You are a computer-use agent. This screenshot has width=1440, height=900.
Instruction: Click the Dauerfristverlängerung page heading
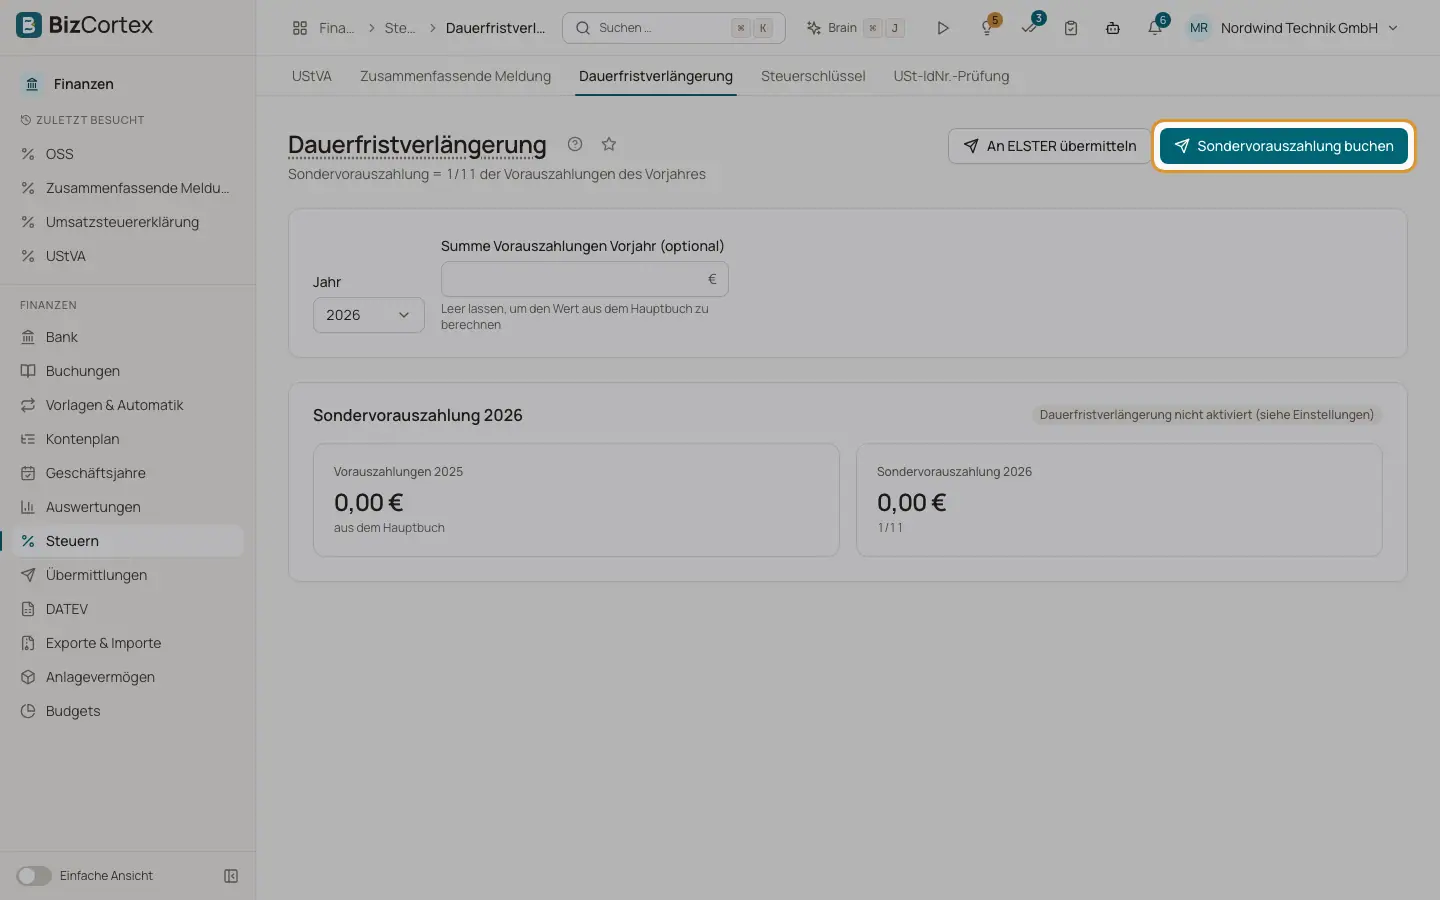pos(417,145)
